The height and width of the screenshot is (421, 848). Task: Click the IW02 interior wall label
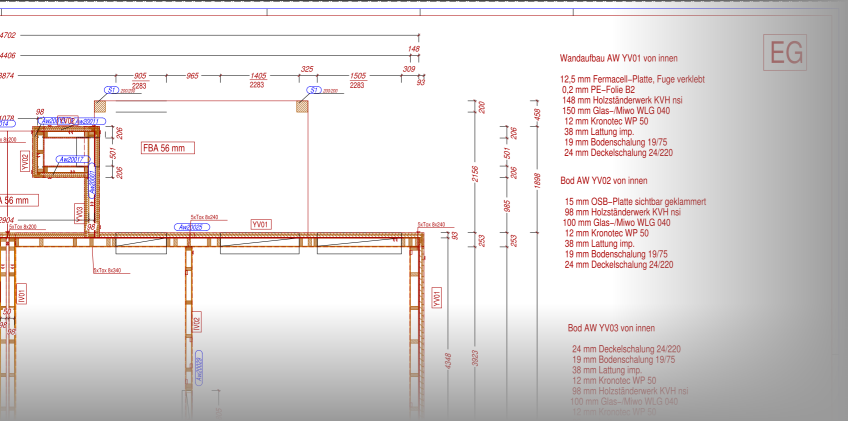[x=197, y=321]
